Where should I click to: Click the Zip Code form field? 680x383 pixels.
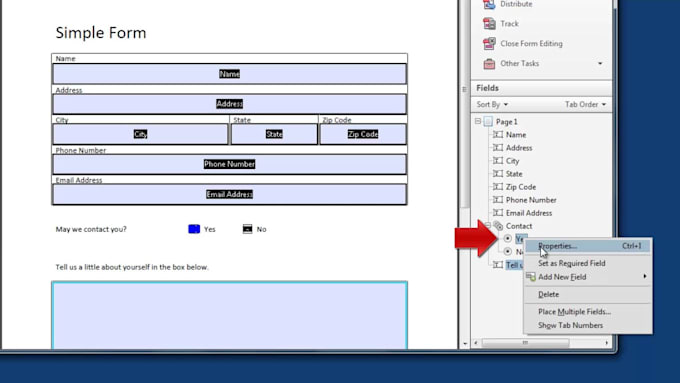pyautogui.click(x=363, y=134)
